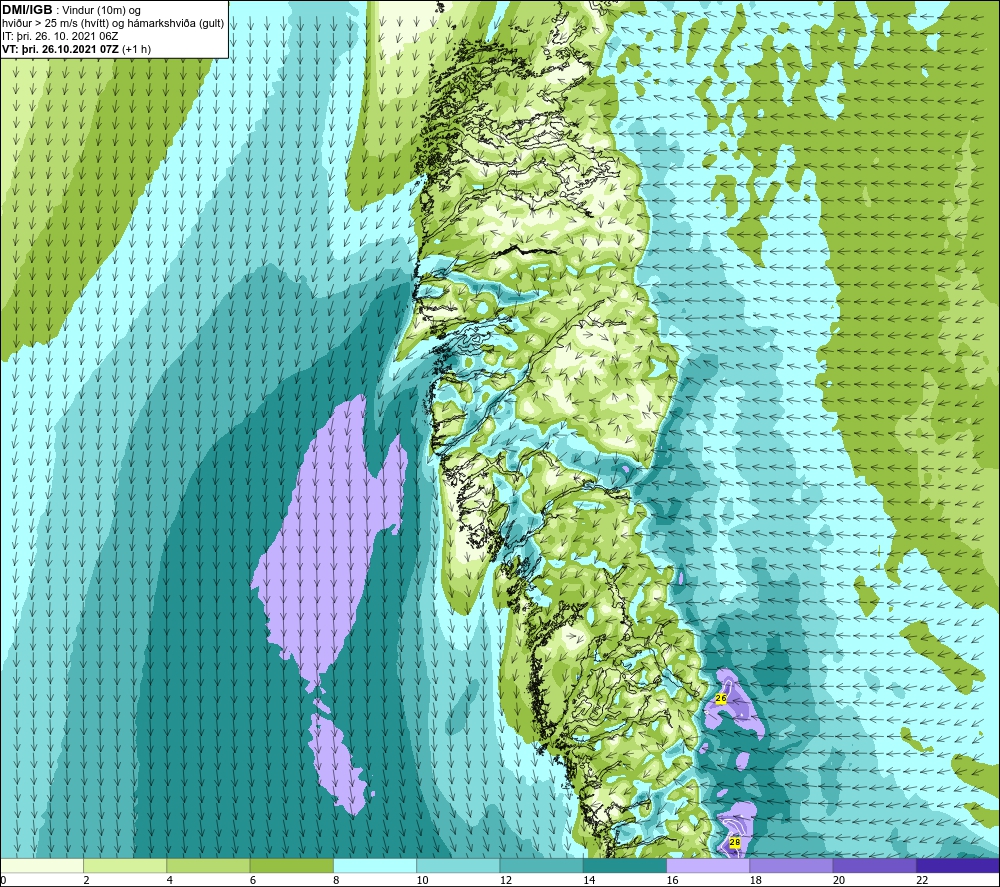1000x887 pixels.
Task: Click the legend tick label 10
Action: point(422,880)
